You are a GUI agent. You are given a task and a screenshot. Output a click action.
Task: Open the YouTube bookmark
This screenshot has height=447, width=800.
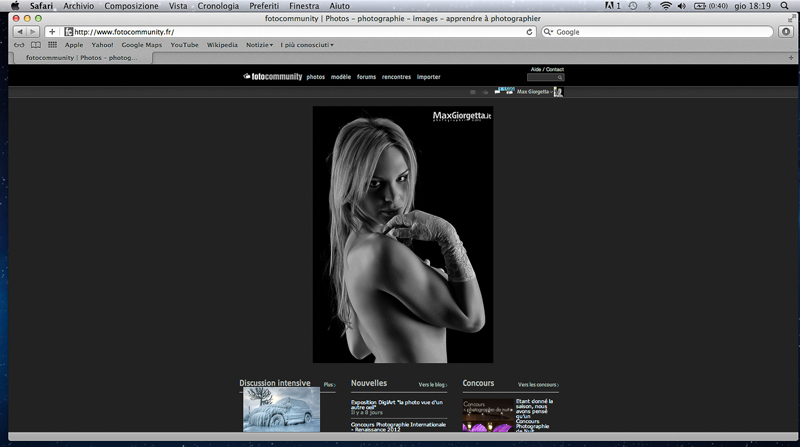[x=184, y=45]
